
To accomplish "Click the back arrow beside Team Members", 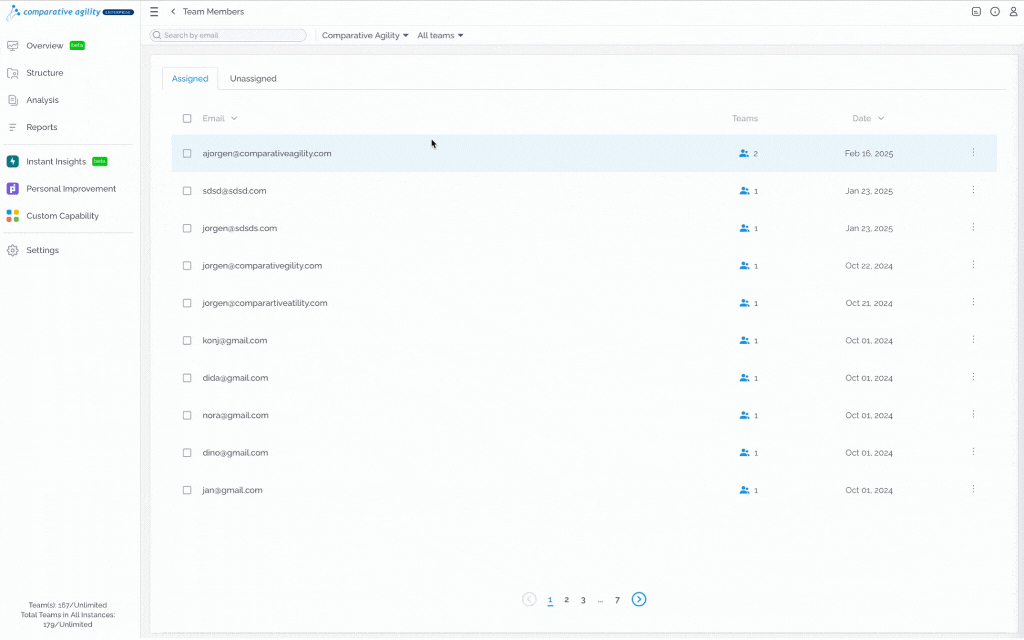I will coord(173,12).
